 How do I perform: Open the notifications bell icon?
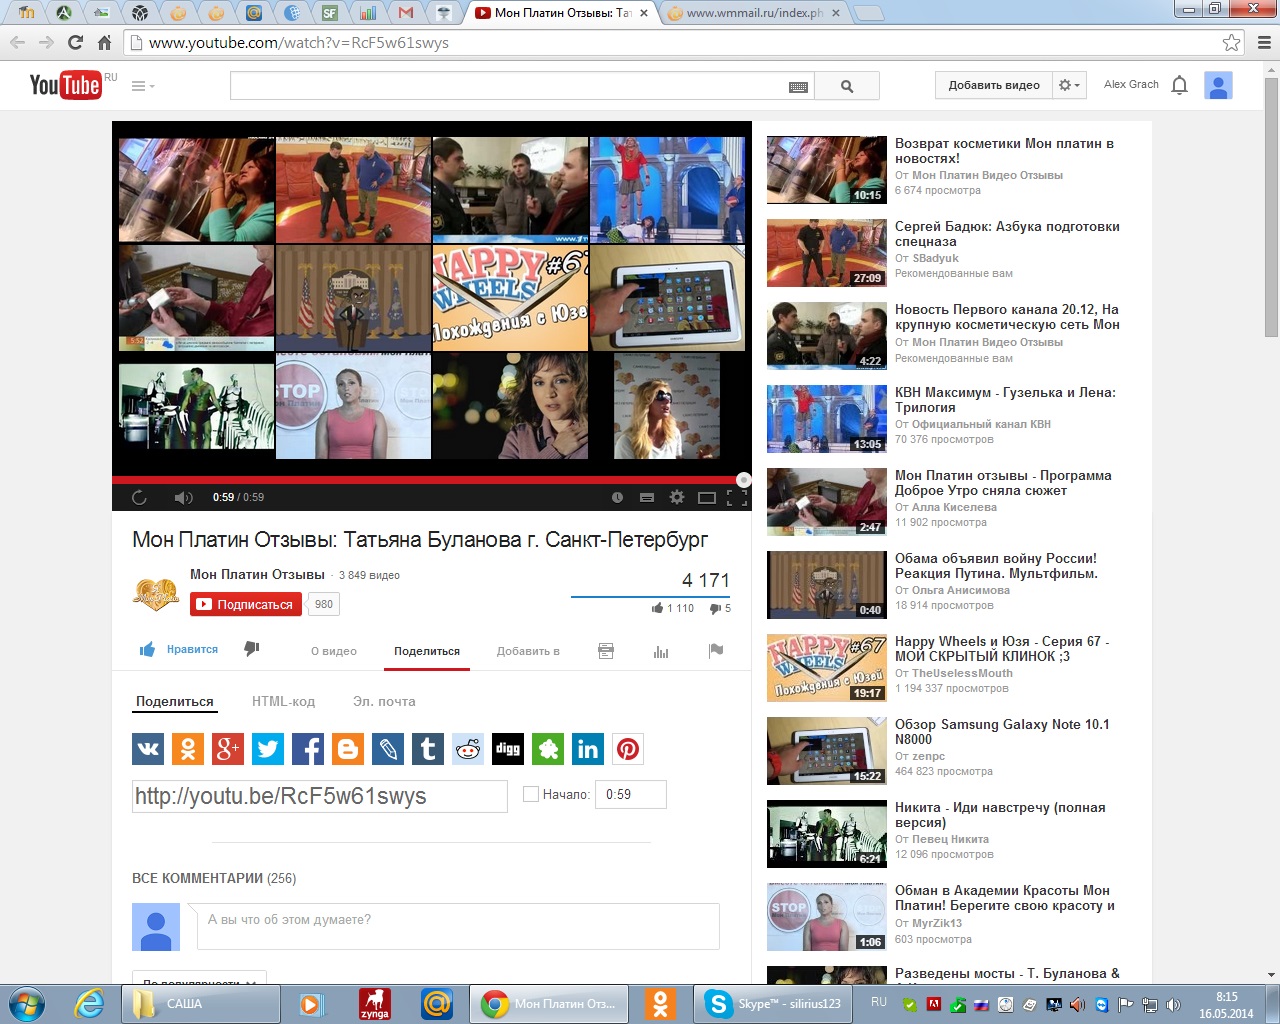click(1179, 85)
